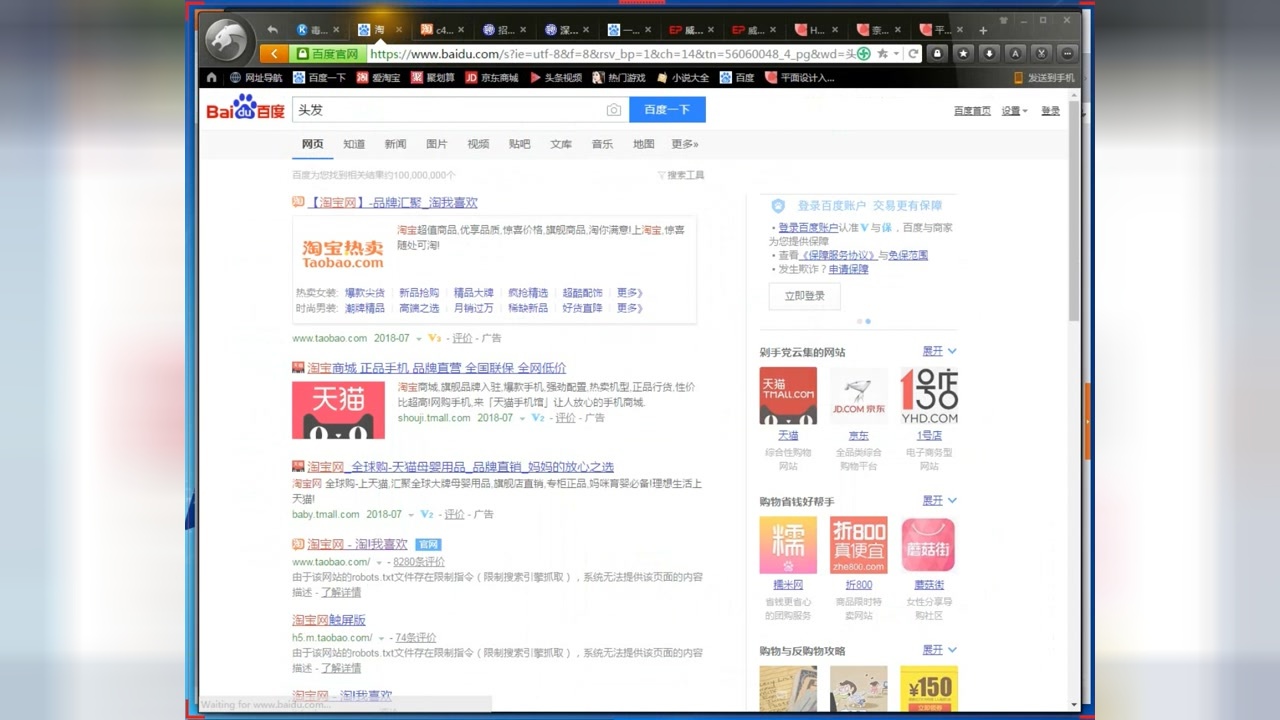
Task: Open the 爱淘宝 bookmark
Action: [x=378, y=77]
